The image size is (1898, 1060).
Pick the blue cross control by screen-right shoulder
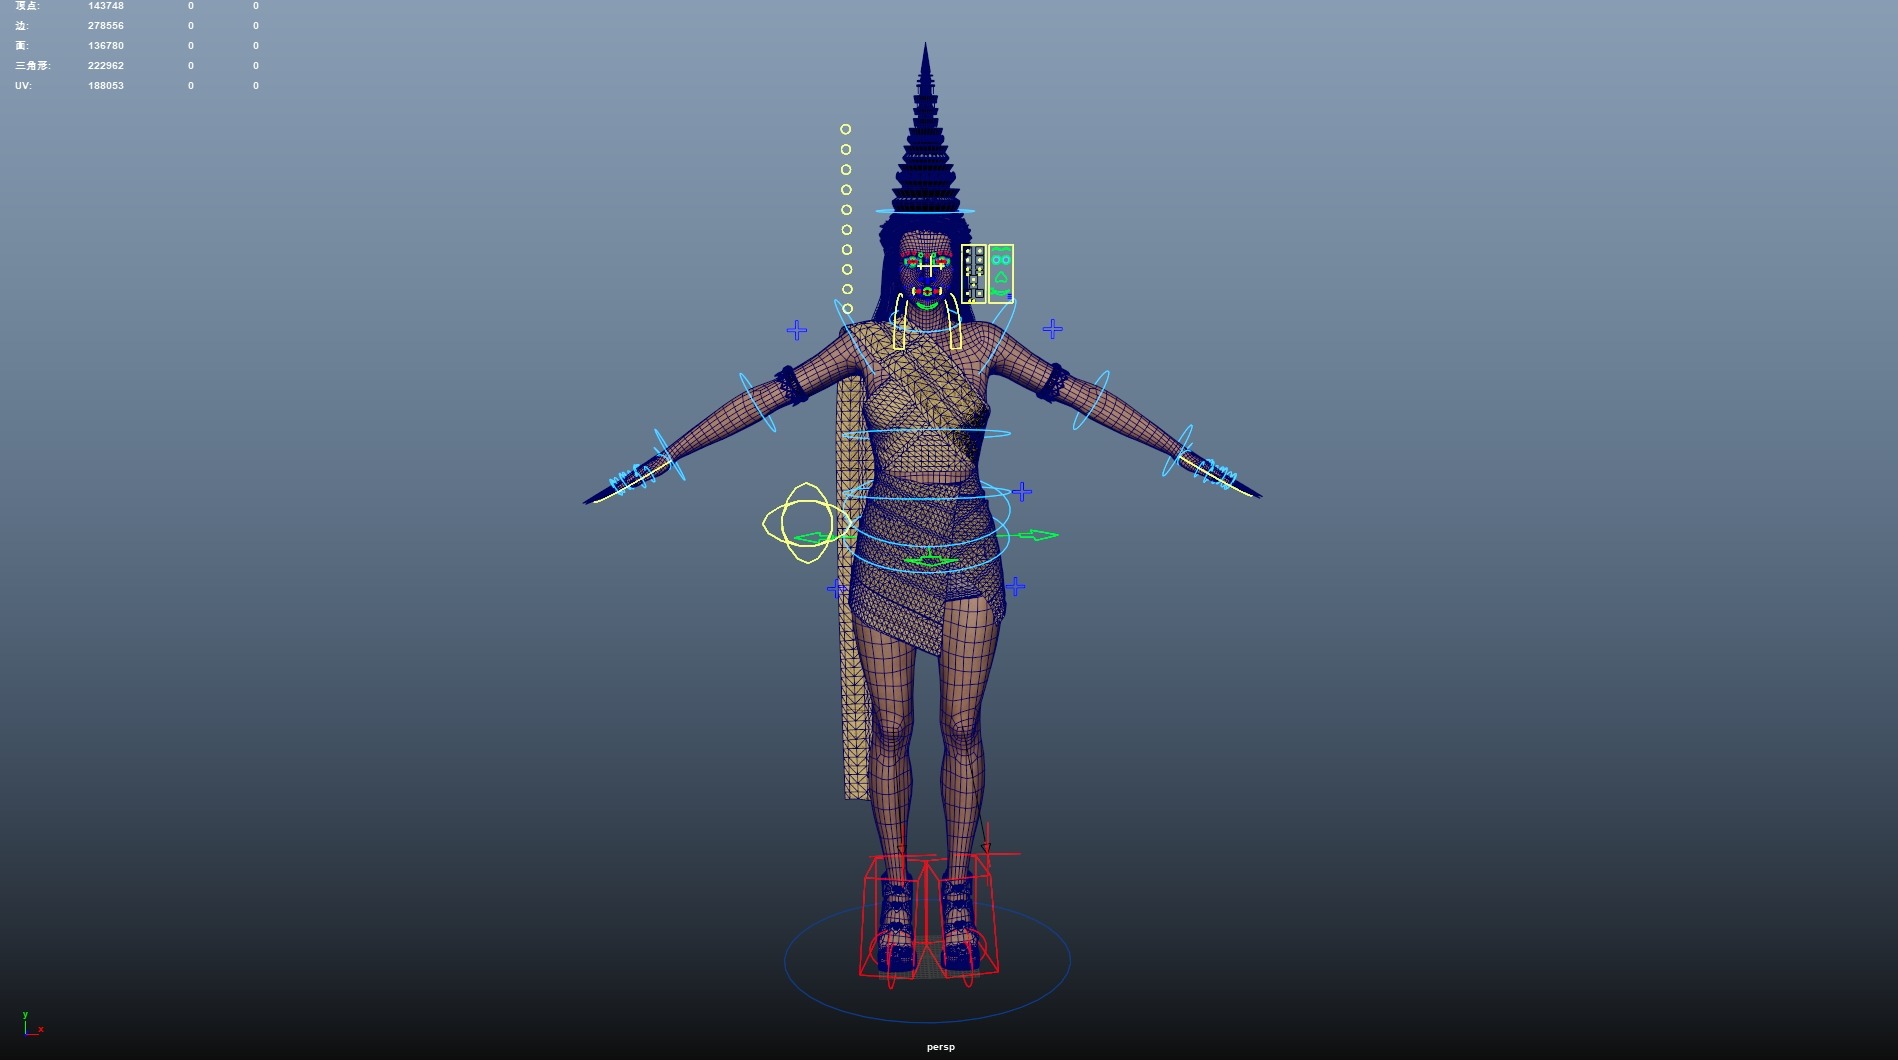1052,329
